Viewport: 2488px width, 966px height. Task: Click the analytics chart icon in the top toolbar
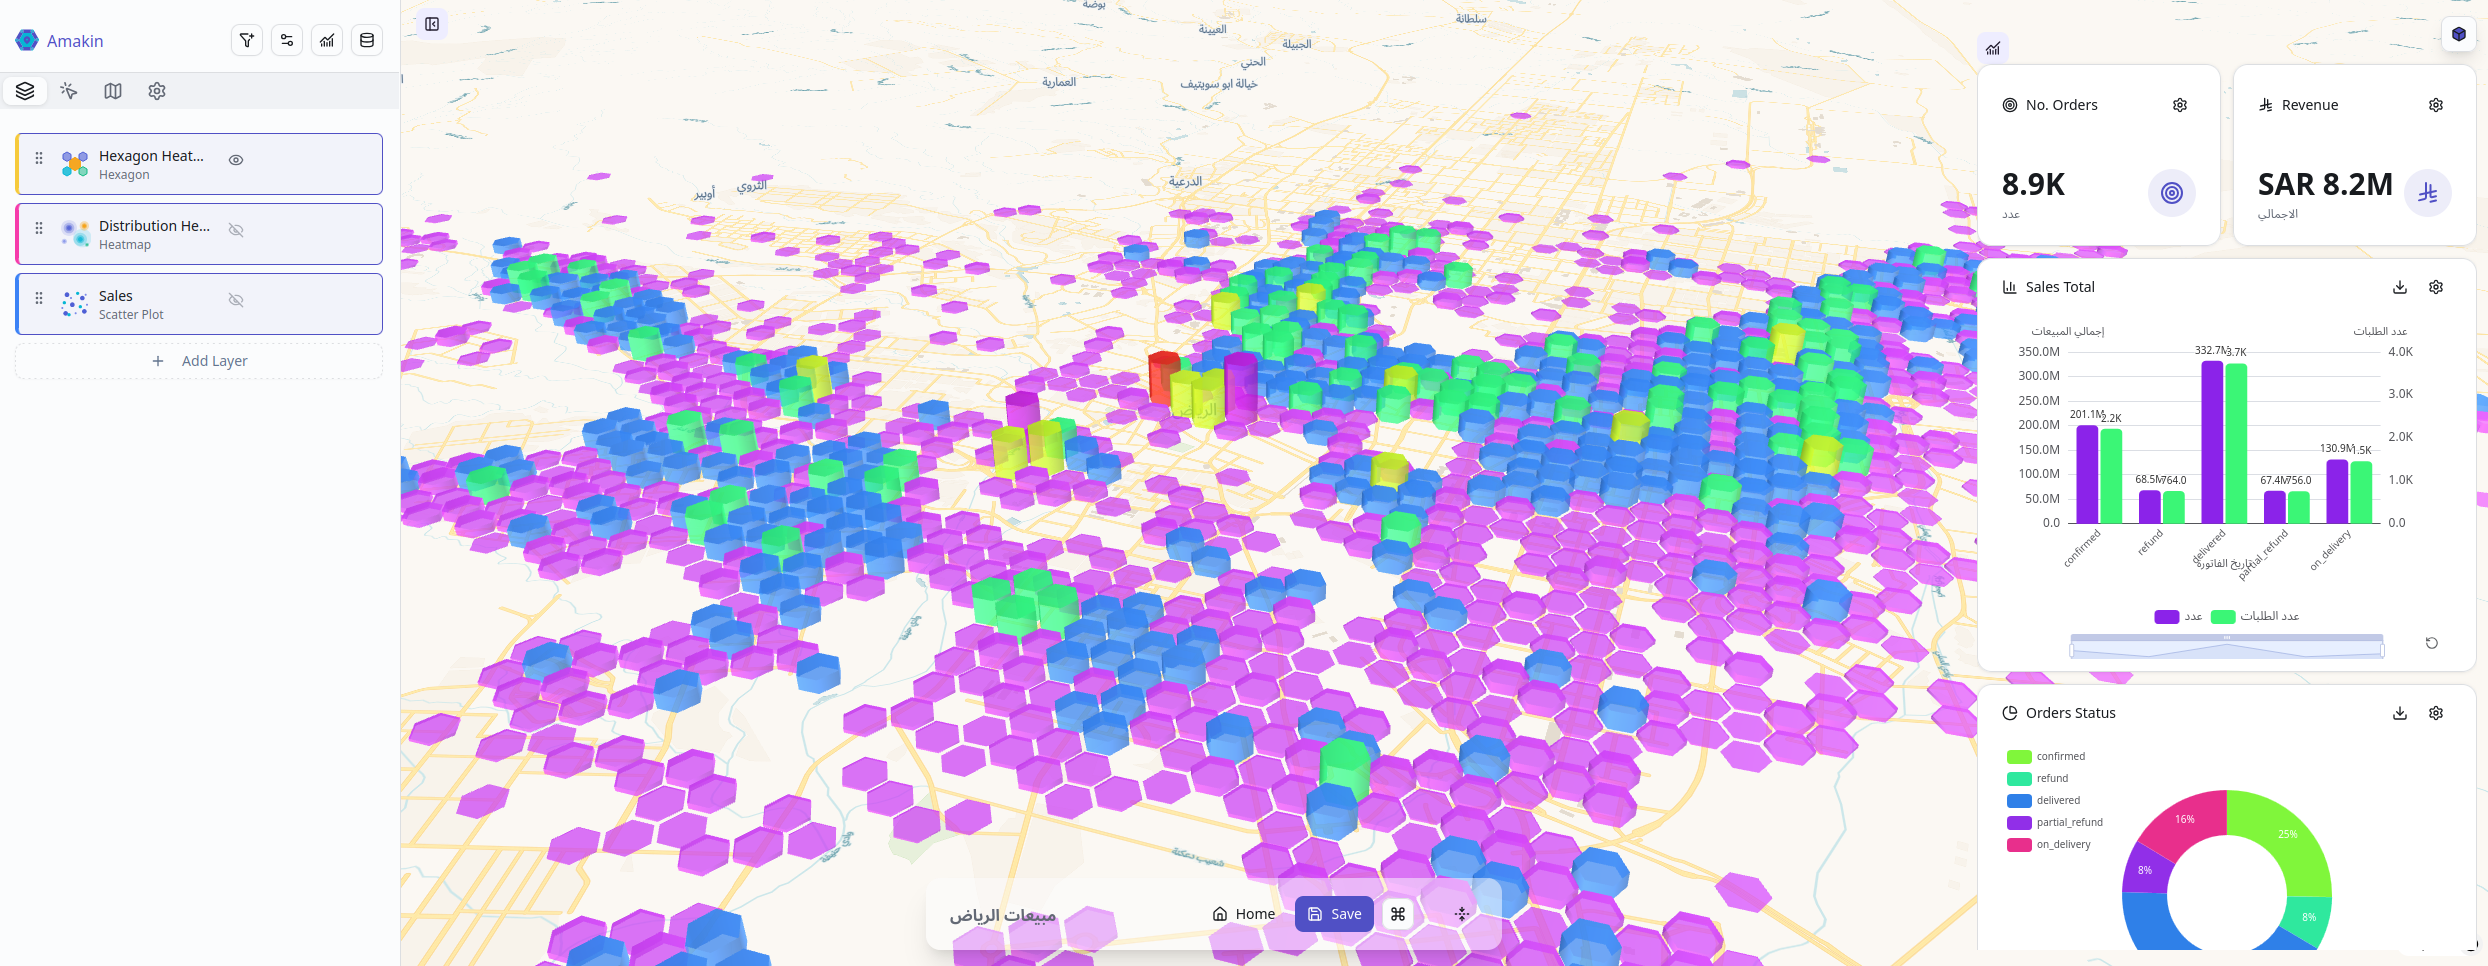tap(327, 40)
